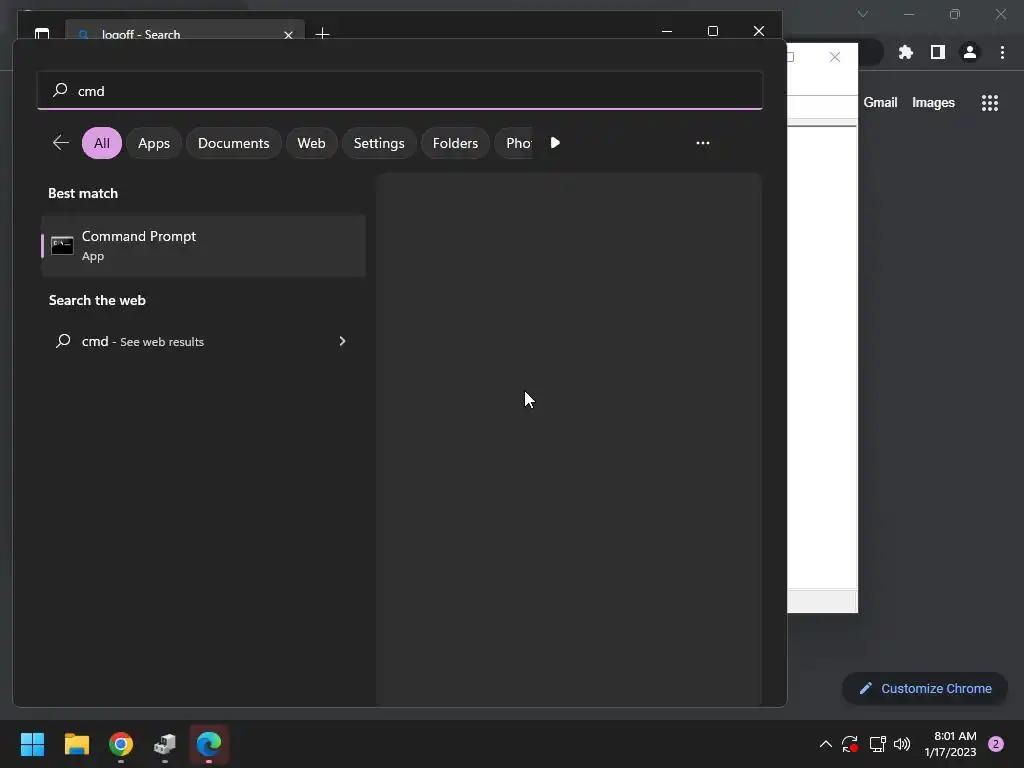Close the white dialog behind the search panel
The image size is (1024, 768).
835,57
